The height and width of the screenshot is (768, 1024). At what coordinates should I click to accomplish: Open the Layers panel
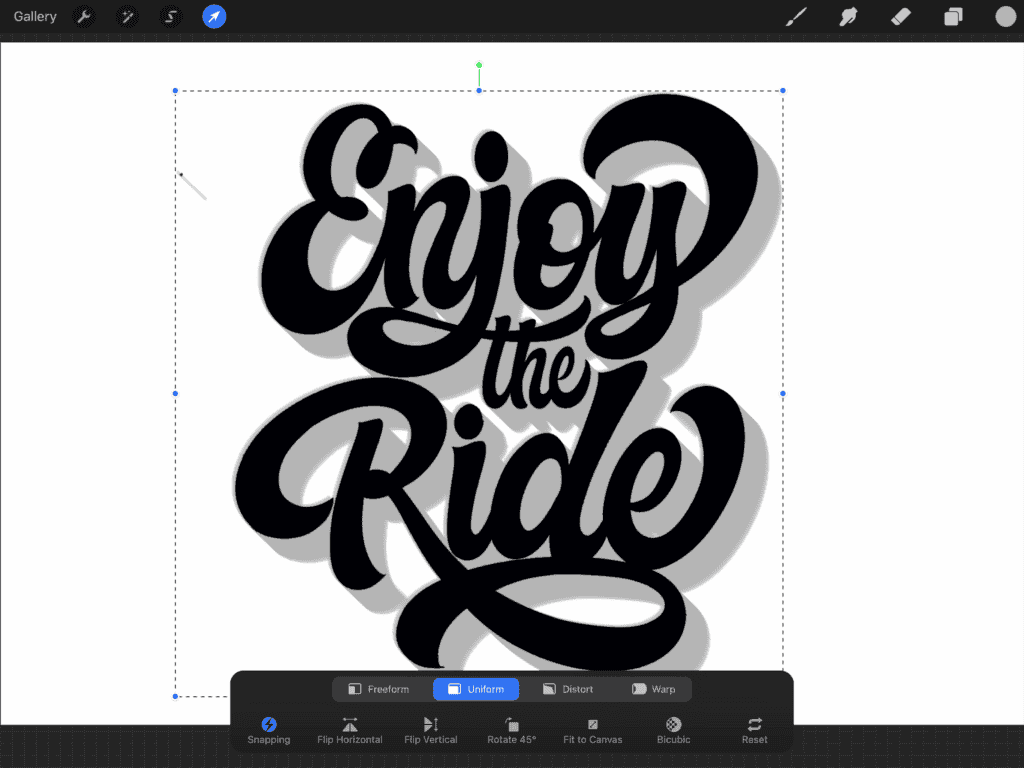point(951,16)
